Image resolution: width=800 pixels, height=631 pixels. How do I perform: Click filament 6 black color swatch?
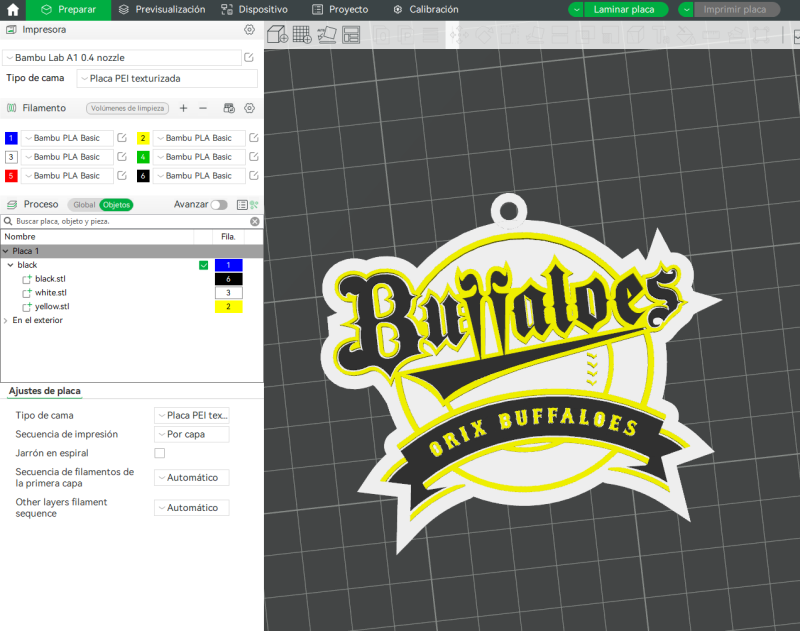click(x=143, y=175)
